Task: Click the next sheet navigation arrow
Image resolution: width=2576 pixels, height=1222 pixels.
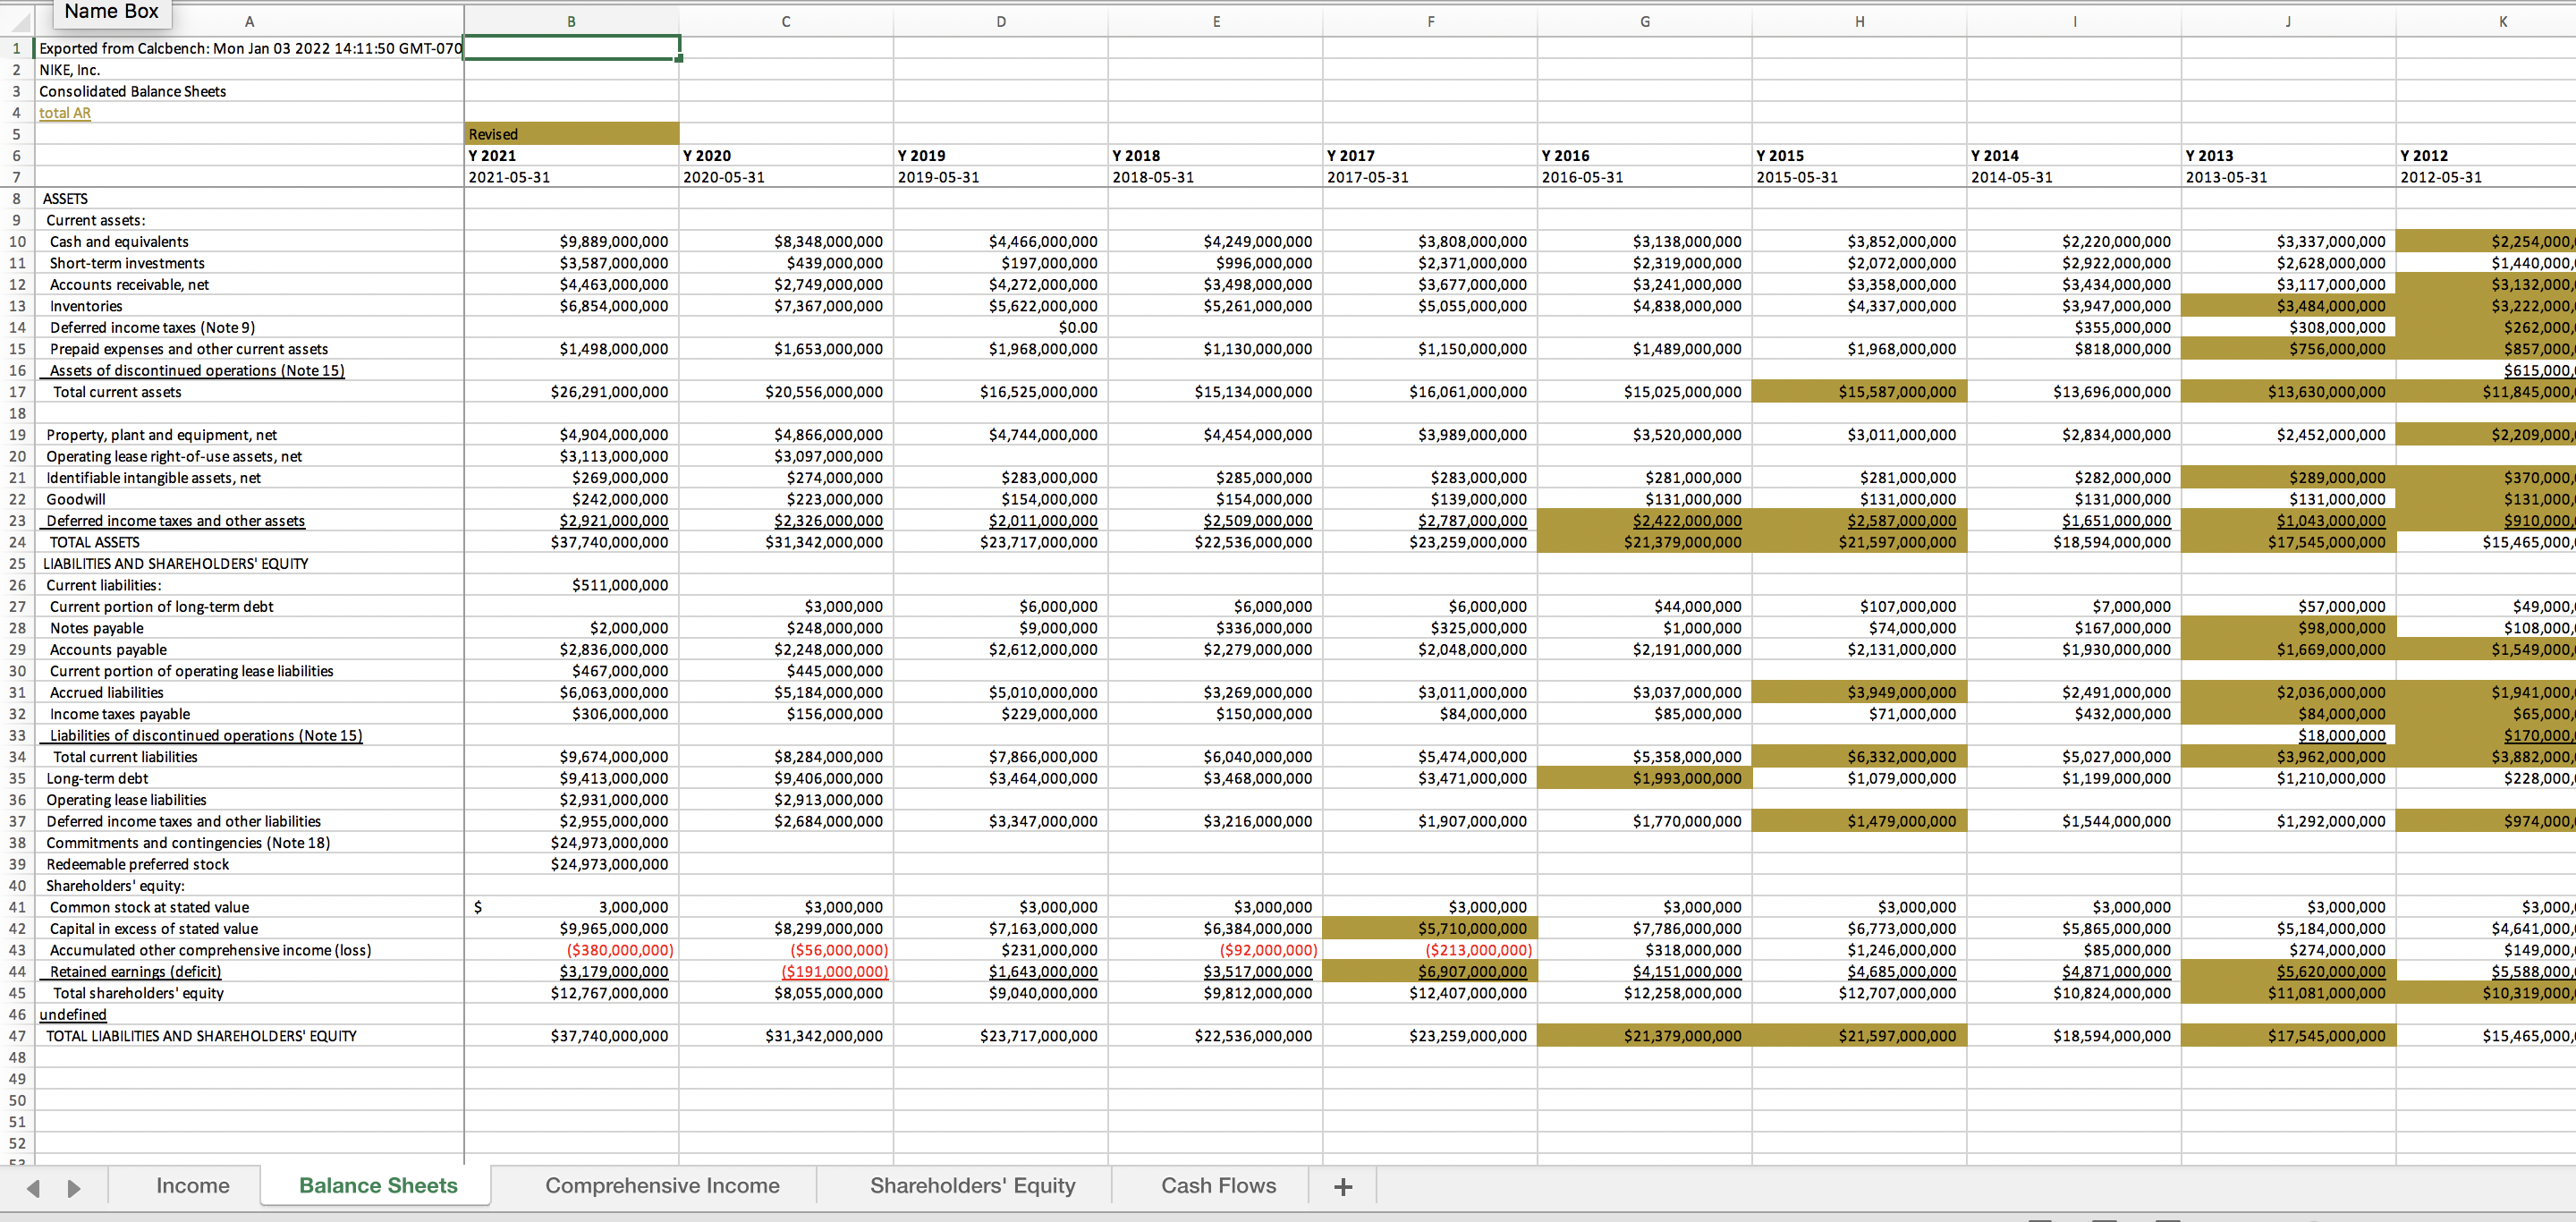Action: 74,1188
